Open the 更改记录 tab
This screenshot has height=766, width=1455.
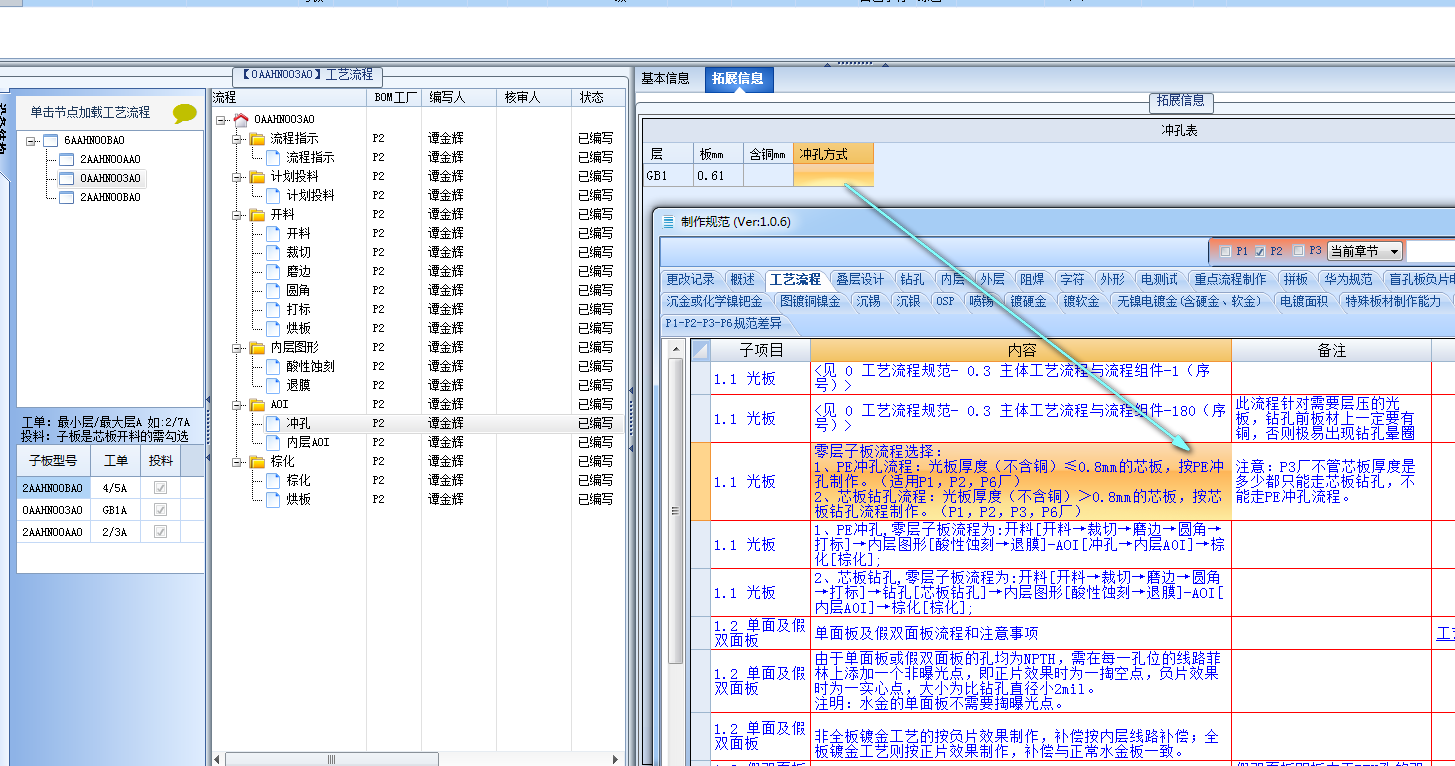tap(691, 280)
